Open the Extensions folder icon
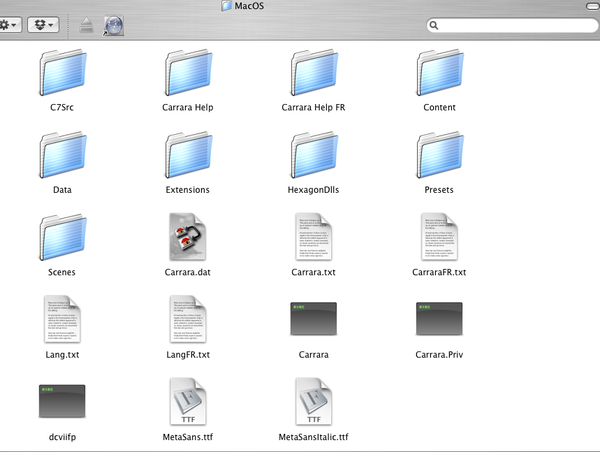This screenshot has height=452, width=600. click(188, 155)
